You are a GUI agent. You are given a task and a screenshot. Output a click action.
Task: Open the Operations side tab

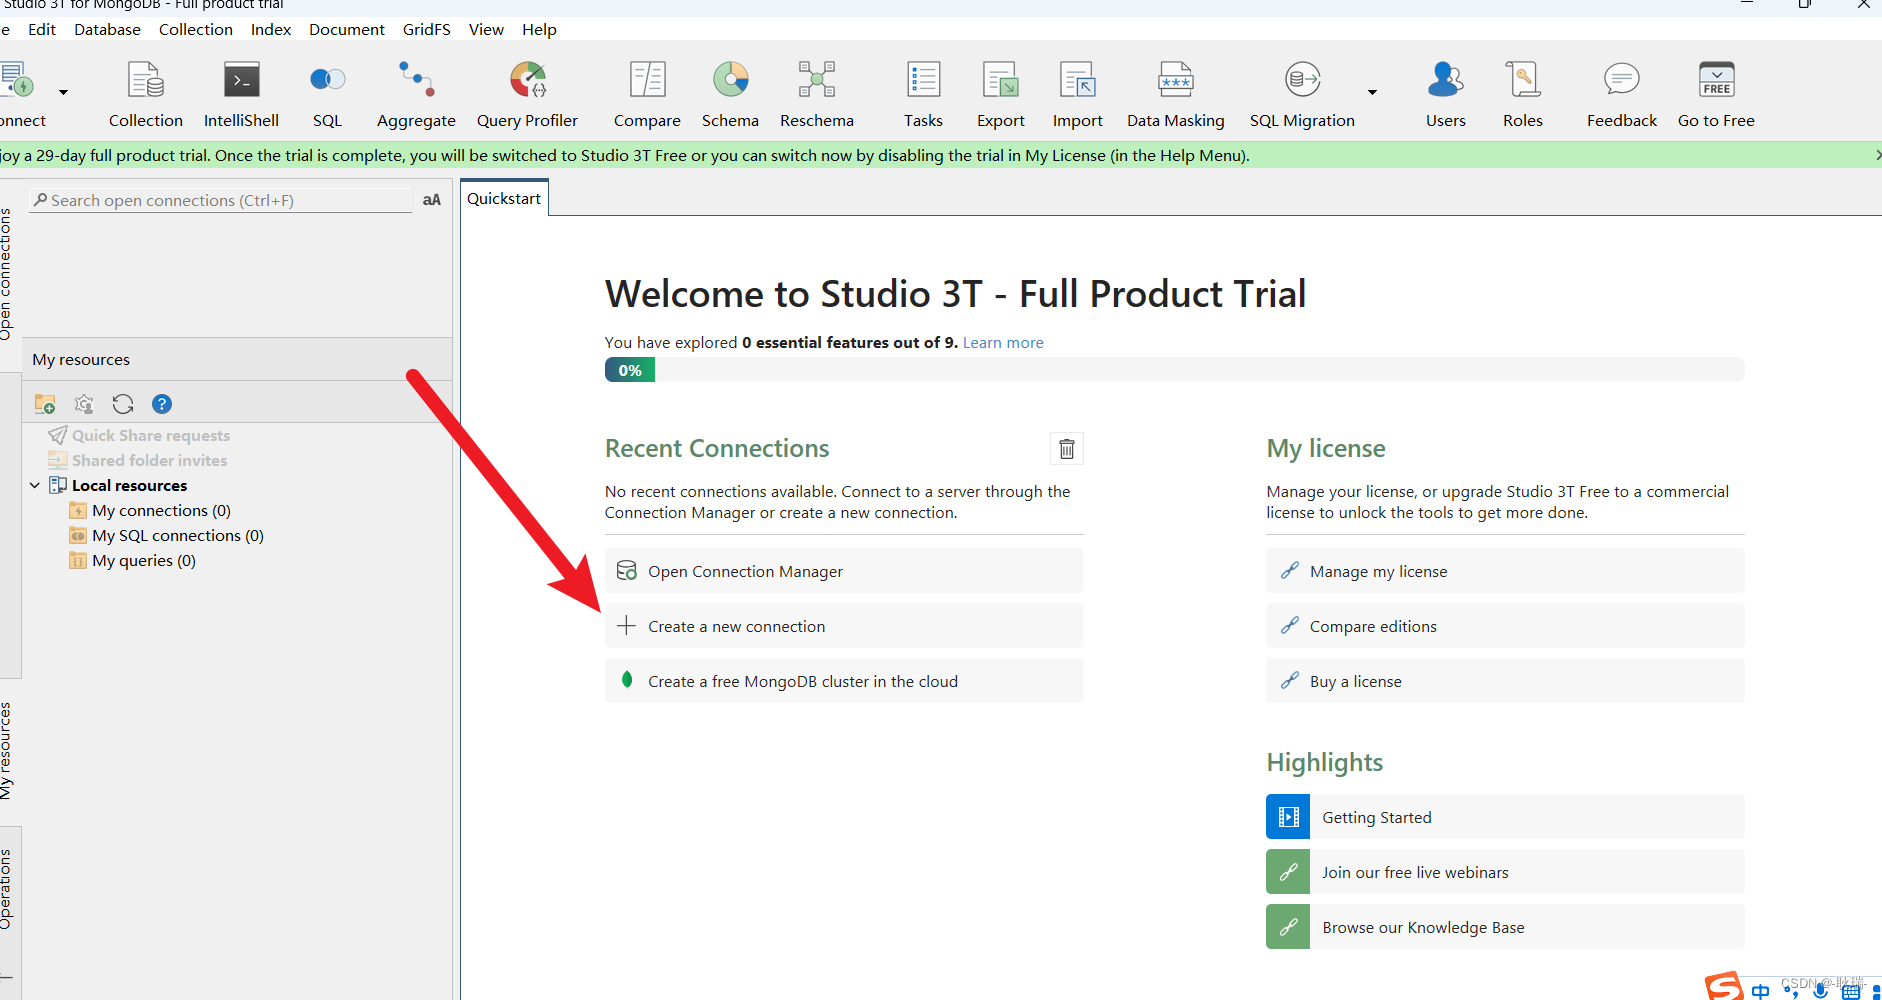coord(7,889)
